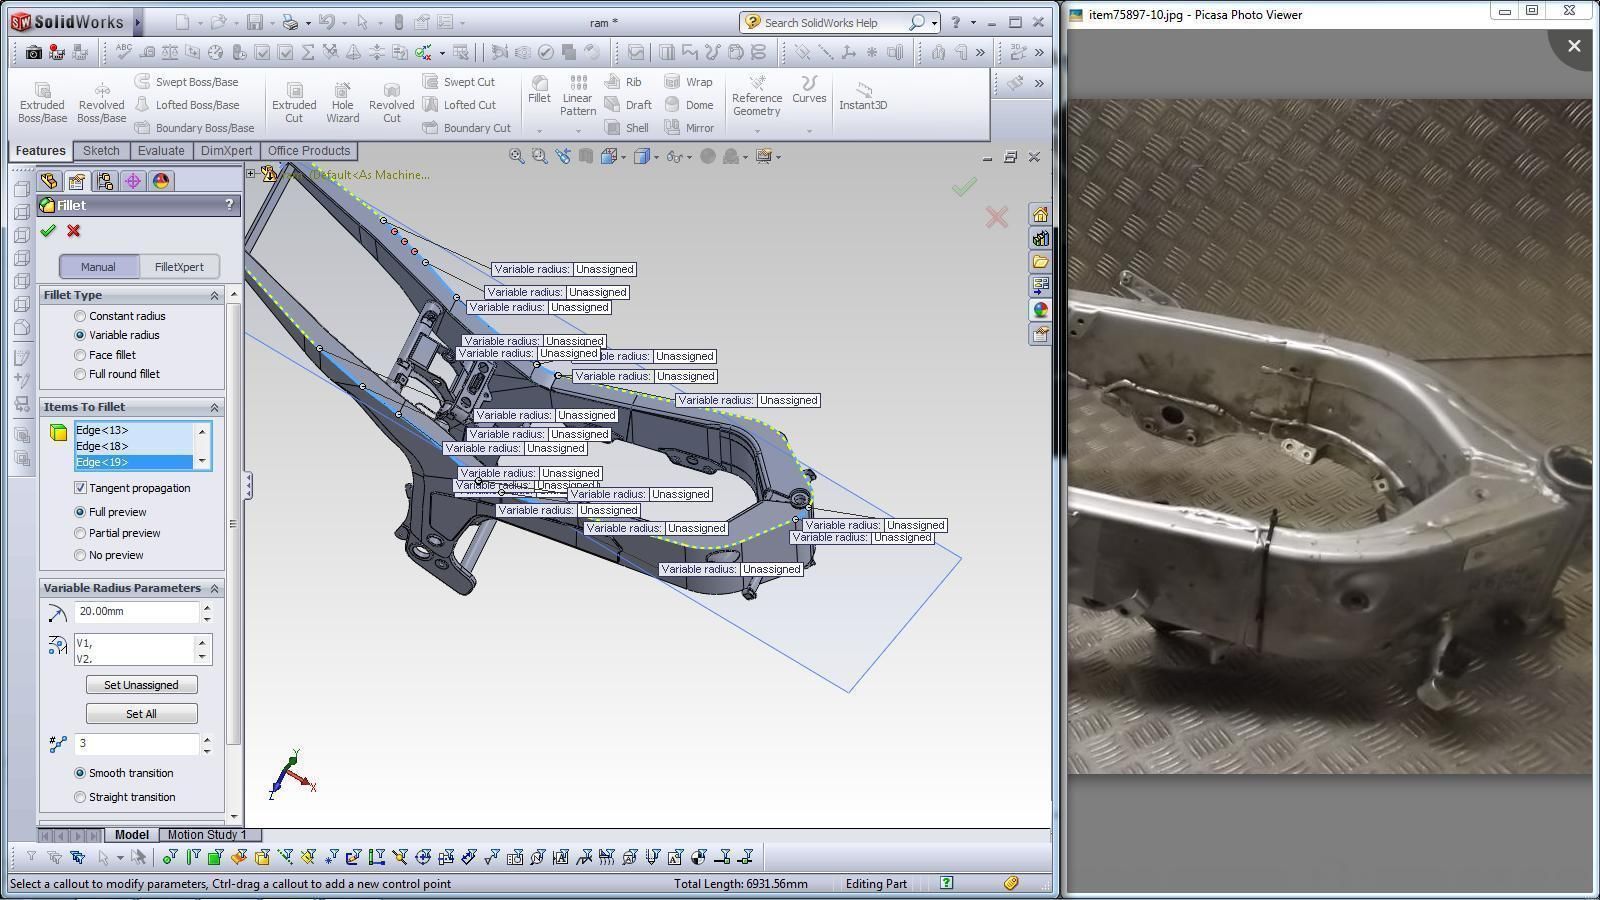
Task: Click the Extruded Boss/Base tool
Action: pos(42,103)
